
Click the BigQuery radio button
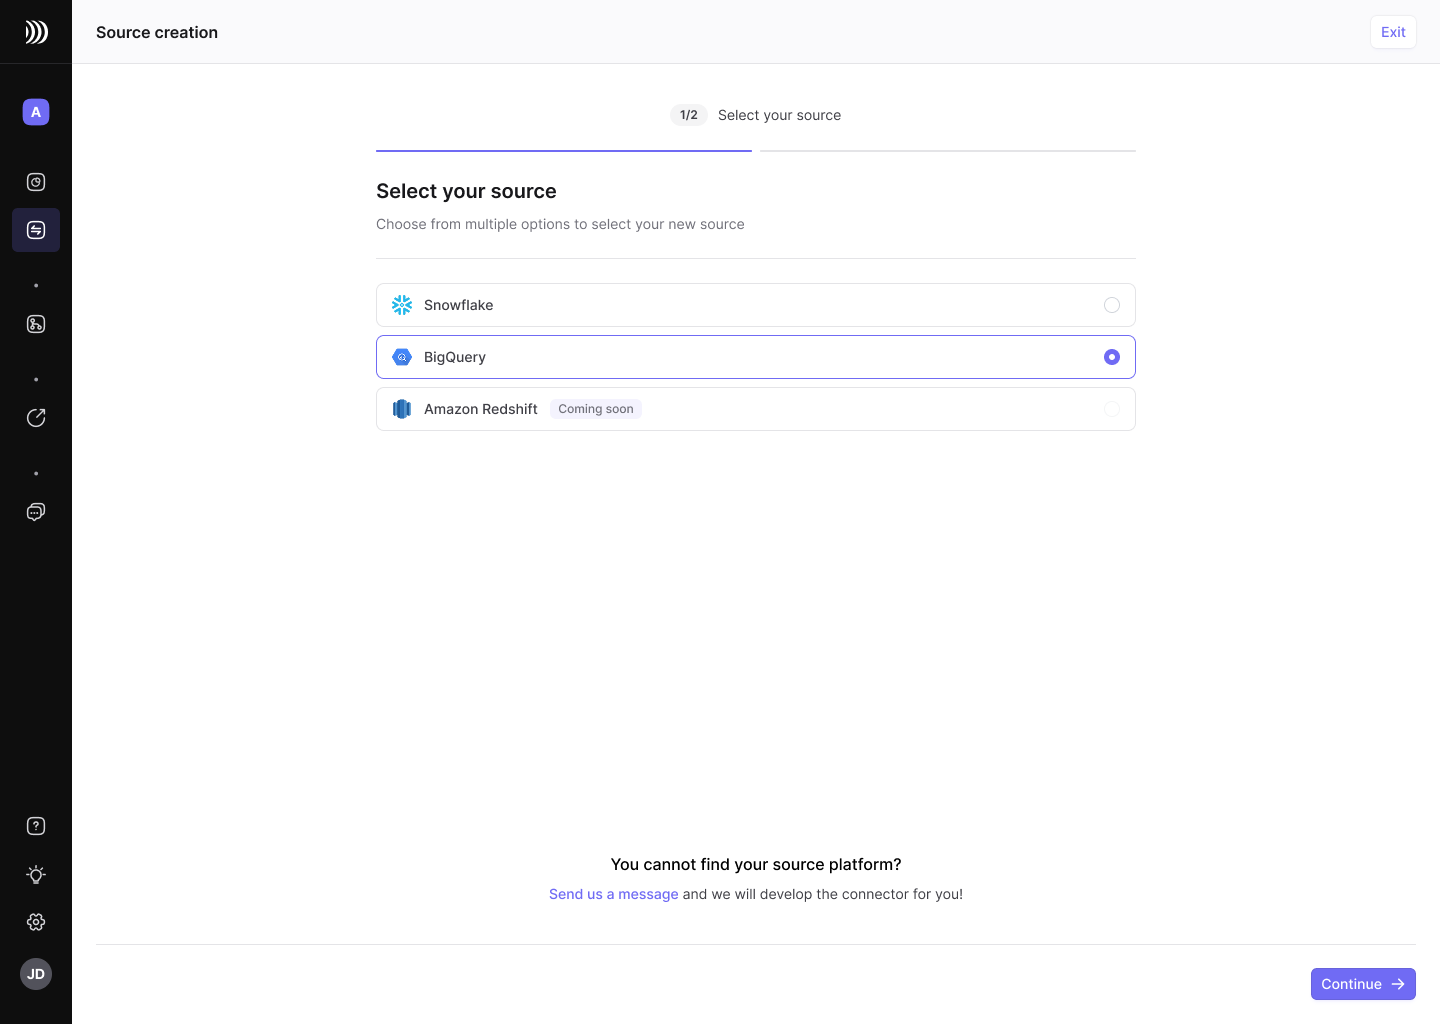(x=1111, y=357)
